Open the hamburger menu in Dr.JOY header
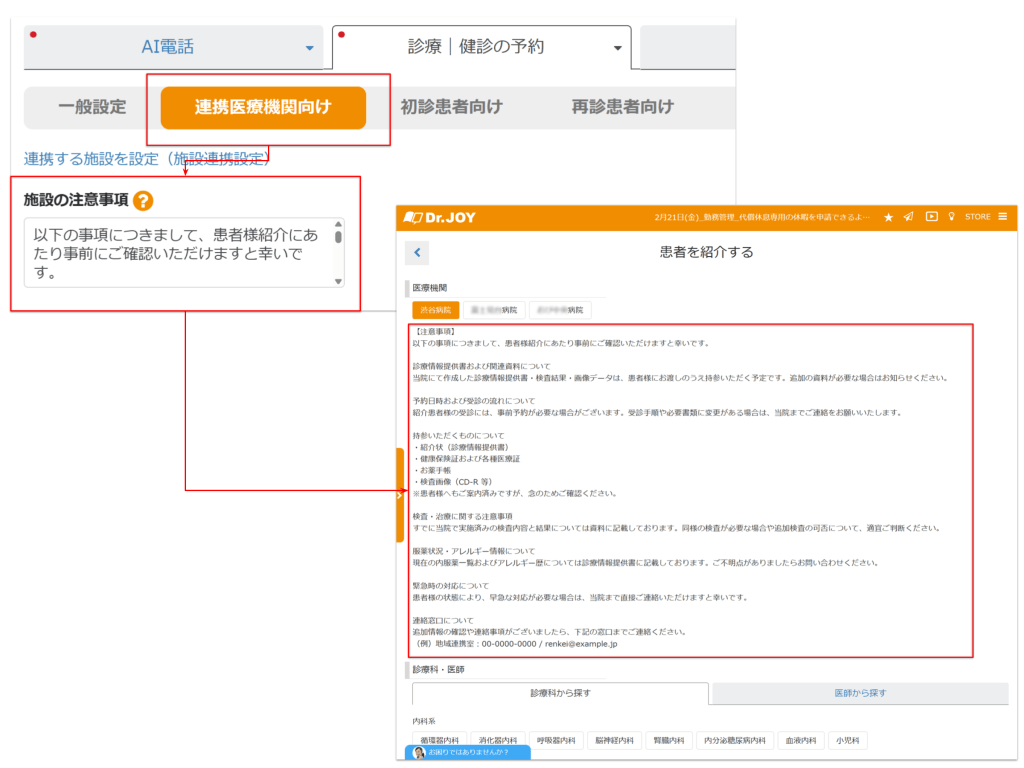1024x768 pixels. point(1002,217)
